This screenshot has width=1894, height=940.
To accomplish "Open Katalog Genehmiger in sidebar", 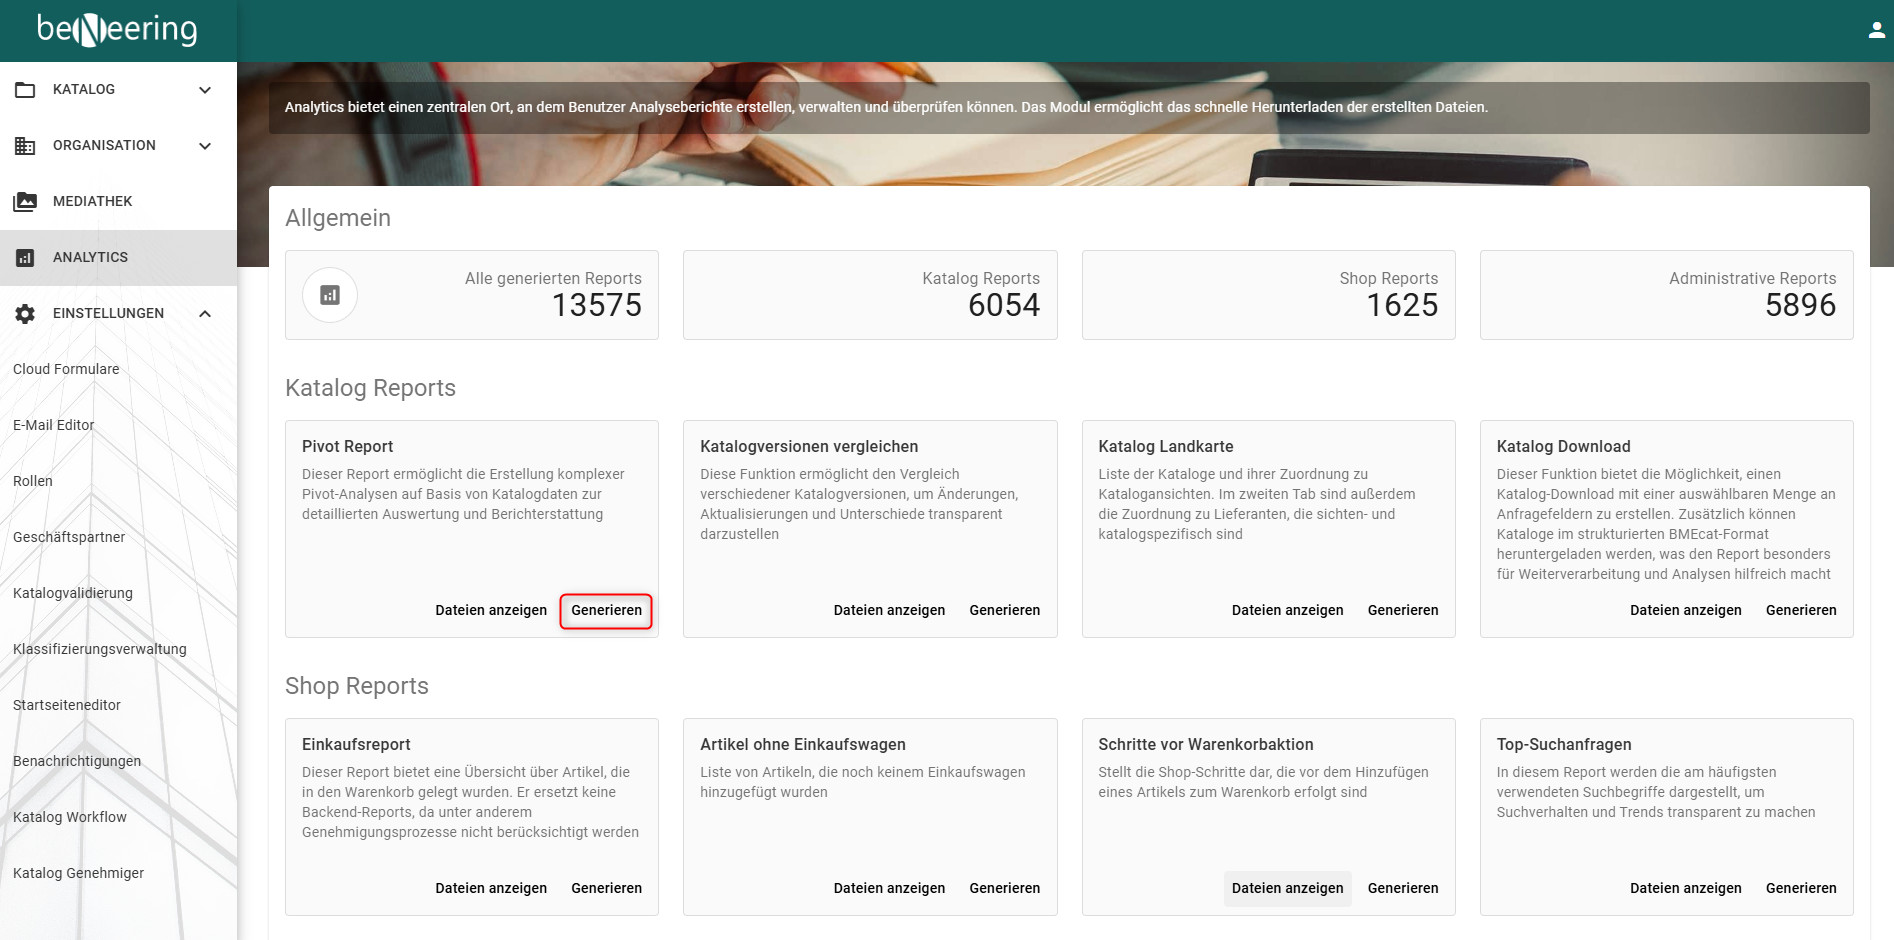I will [79, 873].
